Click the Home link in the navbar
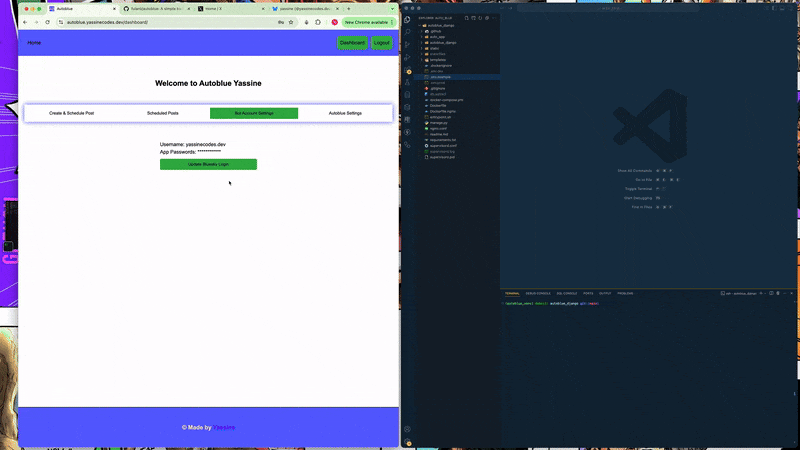The image size is (800, 450). click(x=34, y=43)
